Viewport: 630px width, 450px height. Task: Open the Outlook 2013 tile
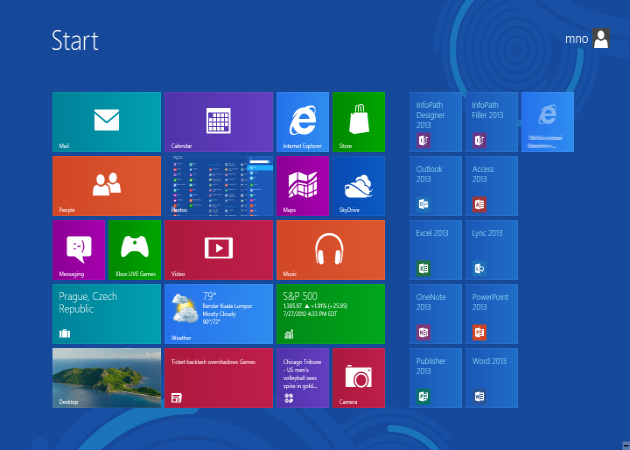tap(436, 187)
